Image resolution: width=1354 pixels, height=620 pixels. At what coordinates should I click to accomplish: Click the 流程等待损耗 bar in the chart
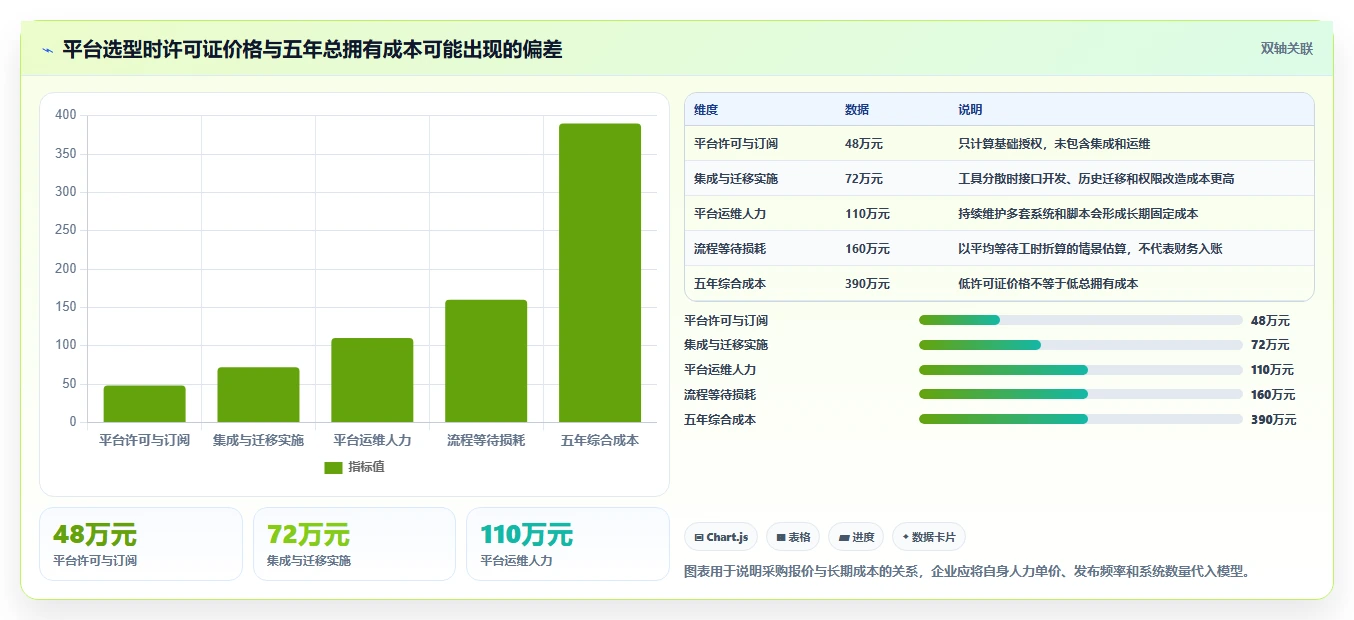point(486,361)
